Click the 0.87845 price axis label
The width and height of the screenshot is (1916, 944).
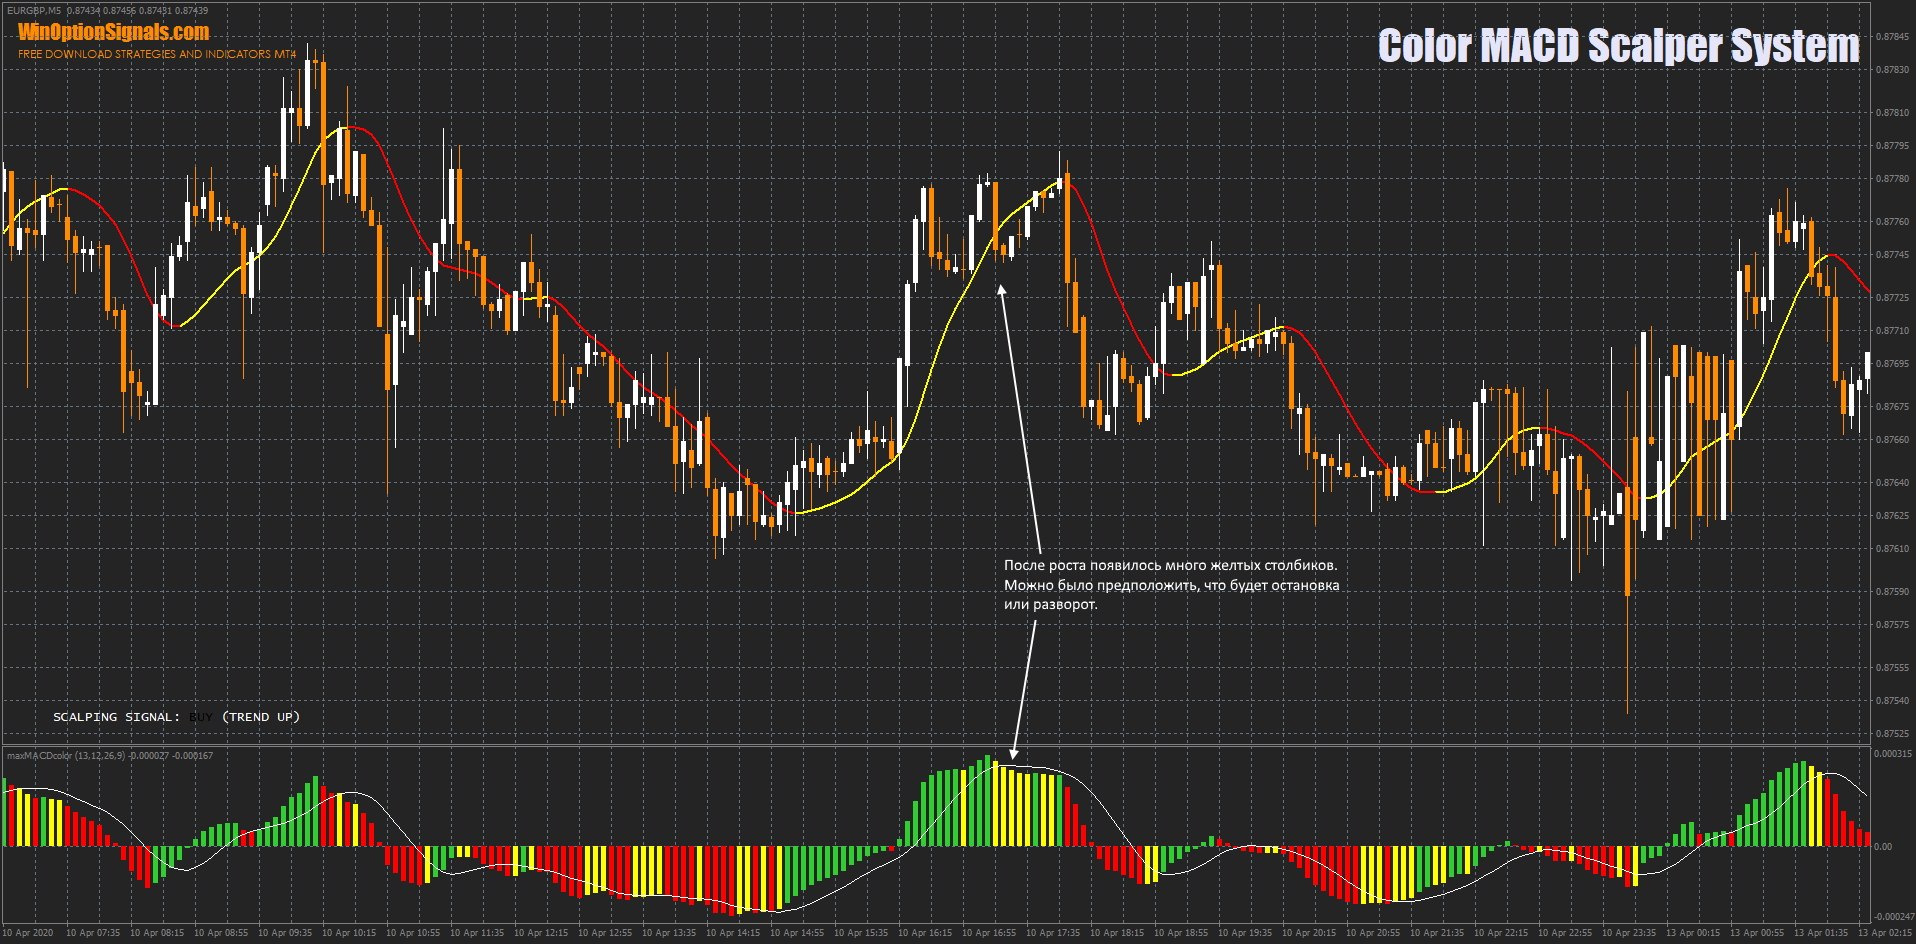coord(1892,37)
